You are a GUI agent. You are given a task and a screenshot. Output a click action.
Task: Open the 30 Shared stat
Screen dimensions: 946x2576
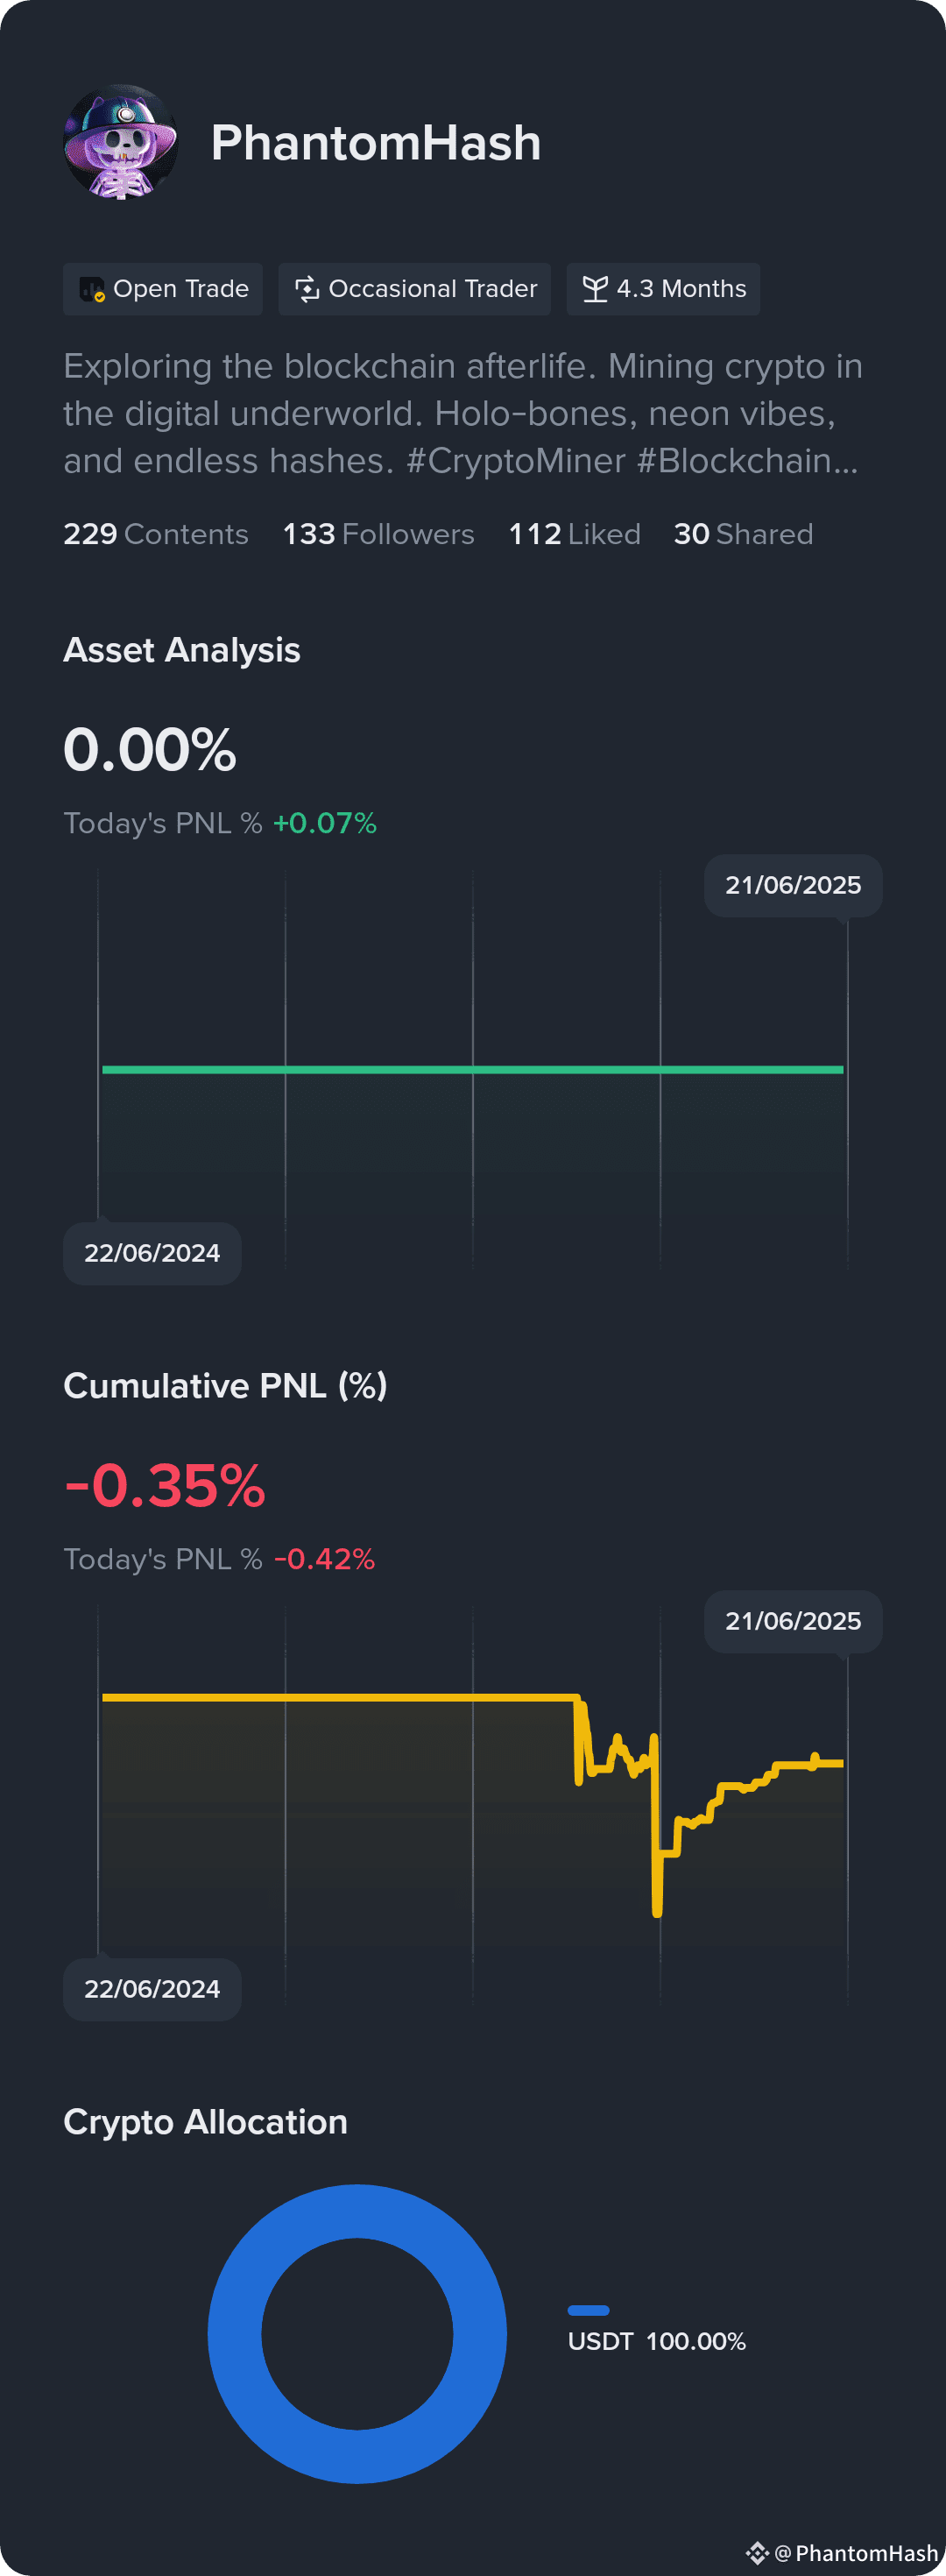743,534
